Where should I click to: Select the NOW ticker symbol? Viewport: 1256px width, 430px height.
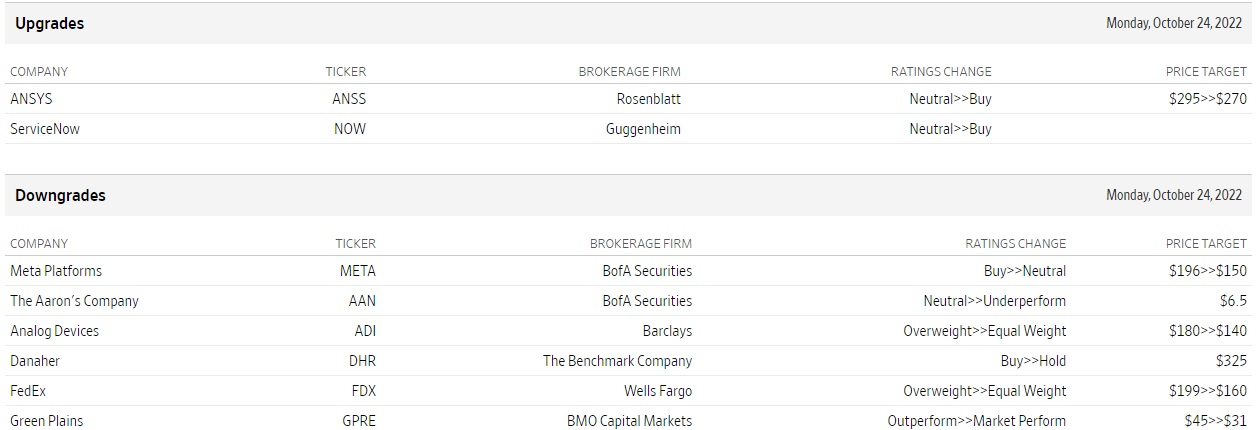(x=350, y=129)
